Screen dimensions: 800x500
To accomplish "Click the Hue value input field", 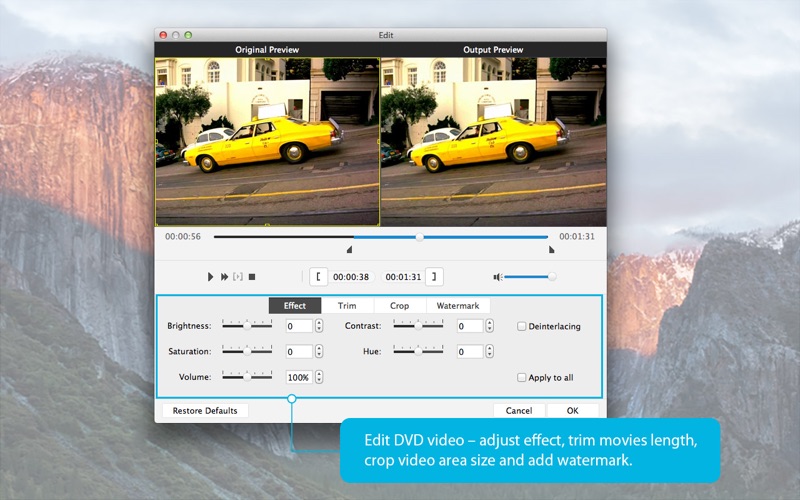I will (x=469, y=352).
